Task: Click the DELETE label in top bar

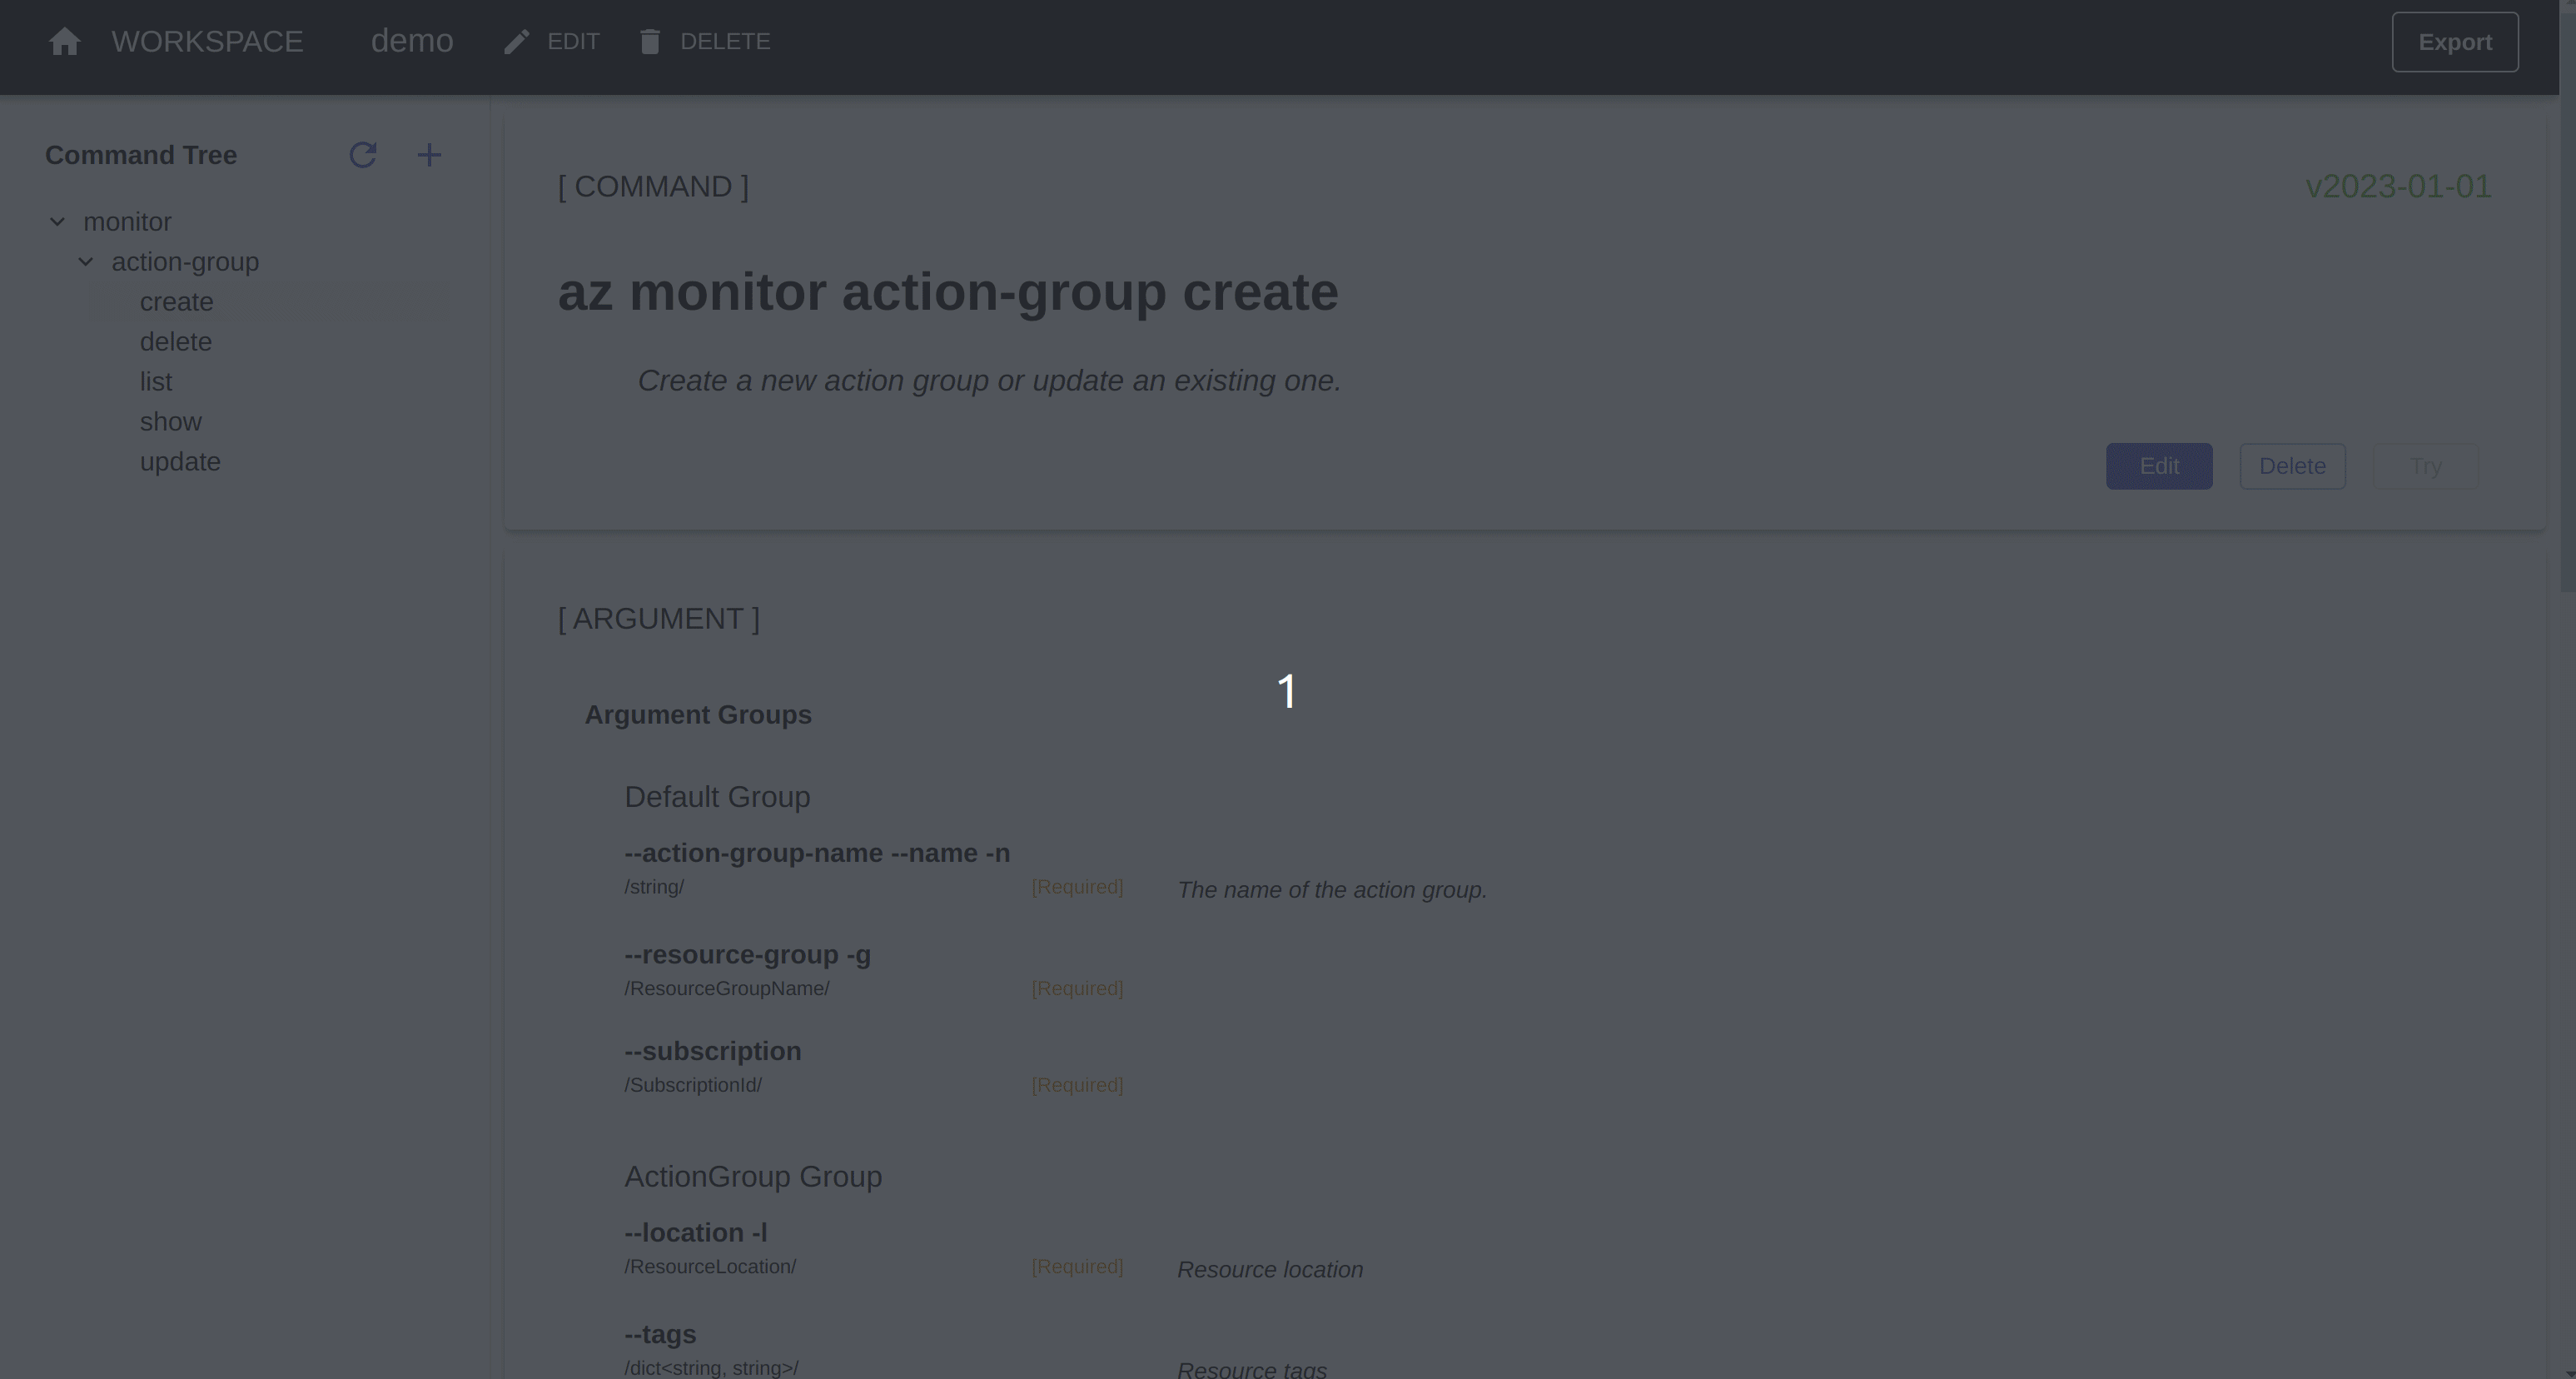Action: (725, 42)
